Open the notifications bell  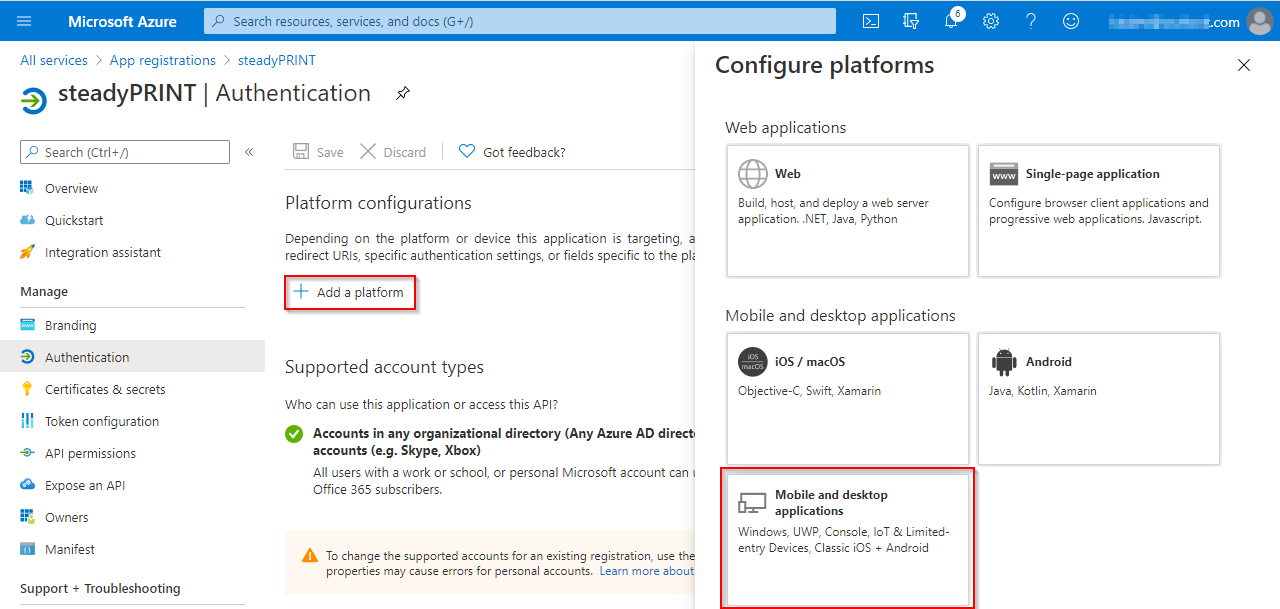951,21
